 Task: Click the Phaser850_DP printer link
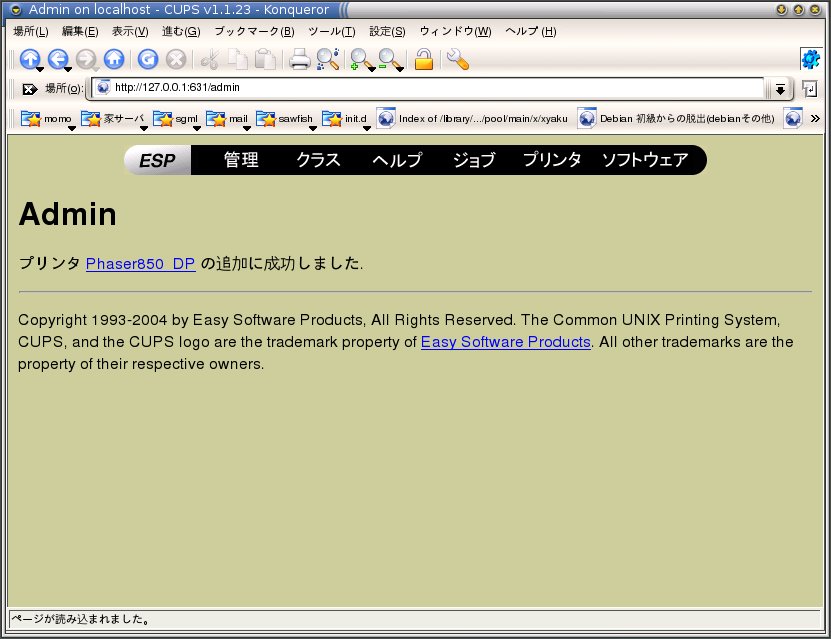point(140,264)
